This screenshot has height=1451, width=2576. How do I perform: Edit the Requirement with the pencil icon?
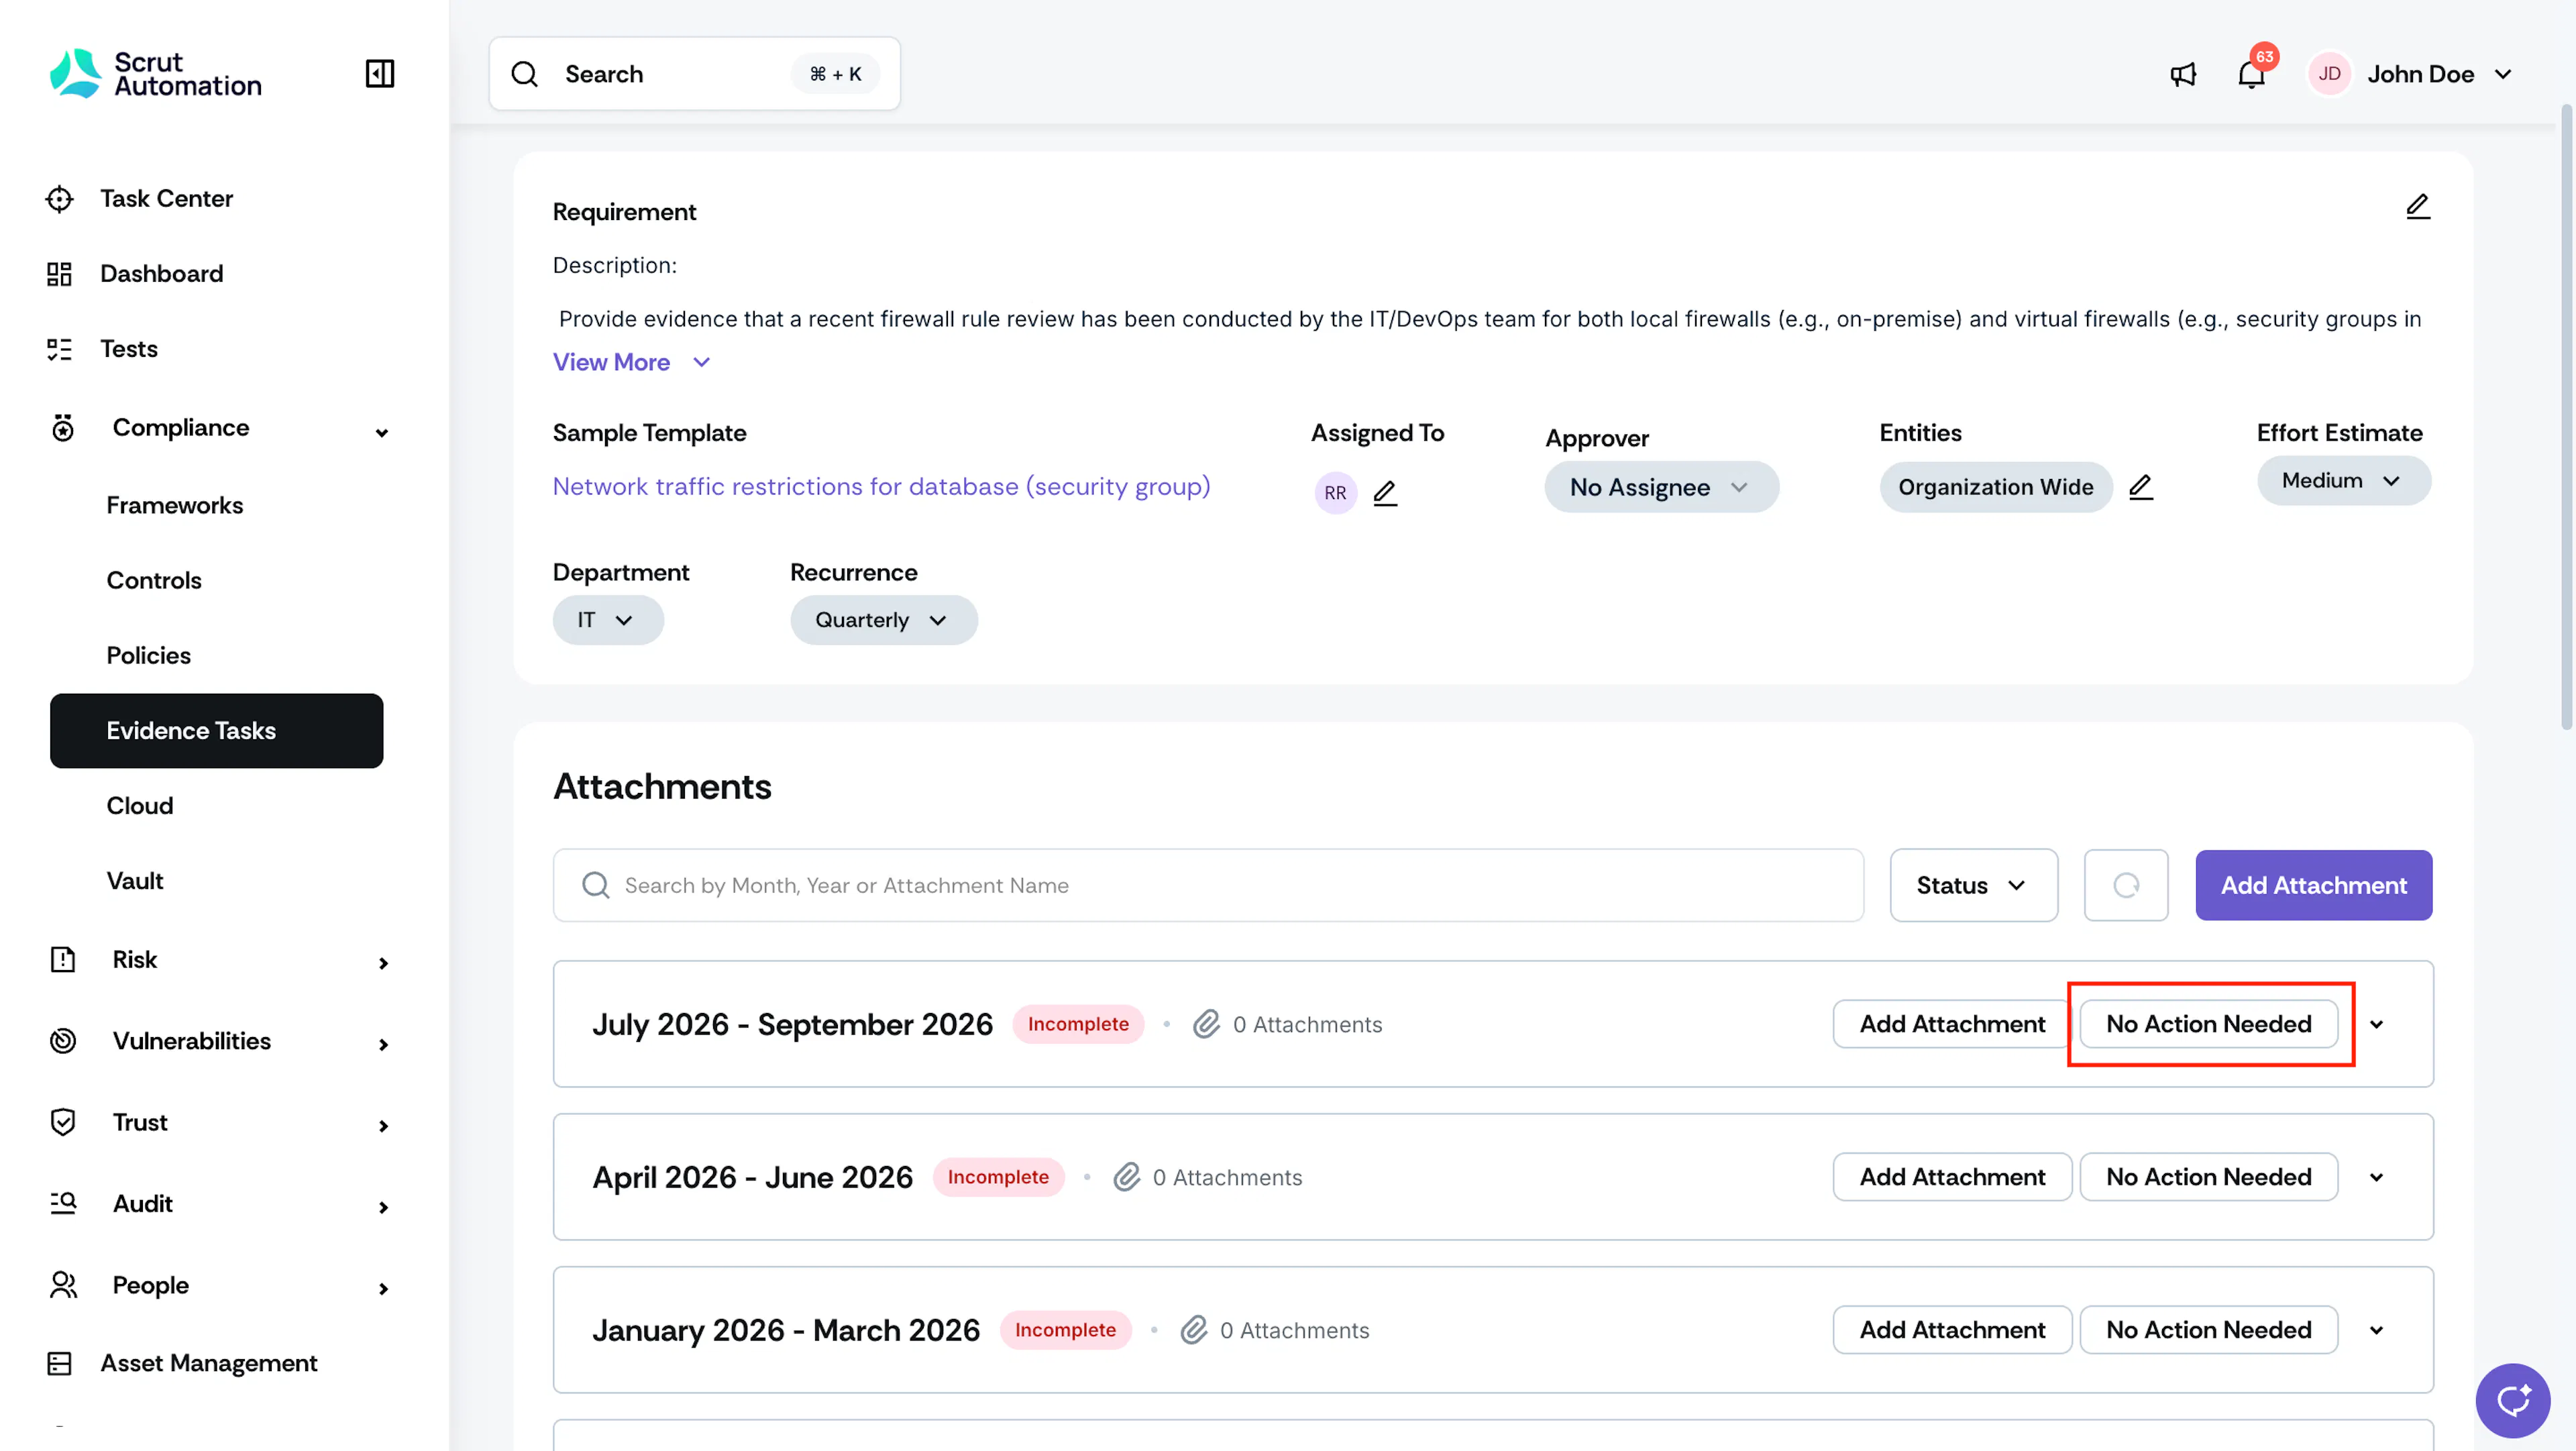tap(2417, 207)
